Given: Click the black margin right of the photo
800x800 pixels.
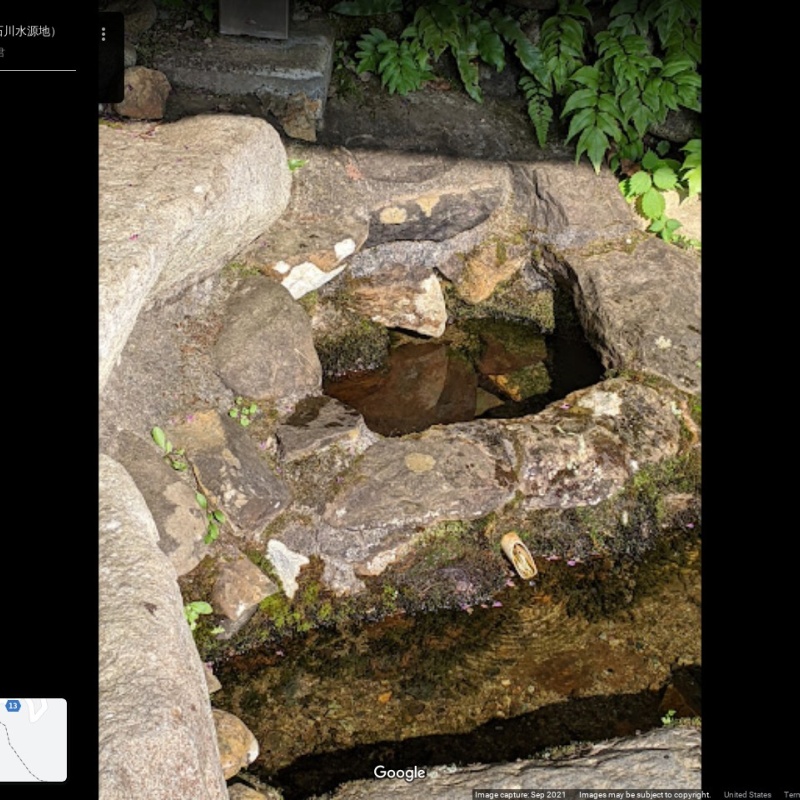Looking at the screenshot, I should [x=750, y=400].
